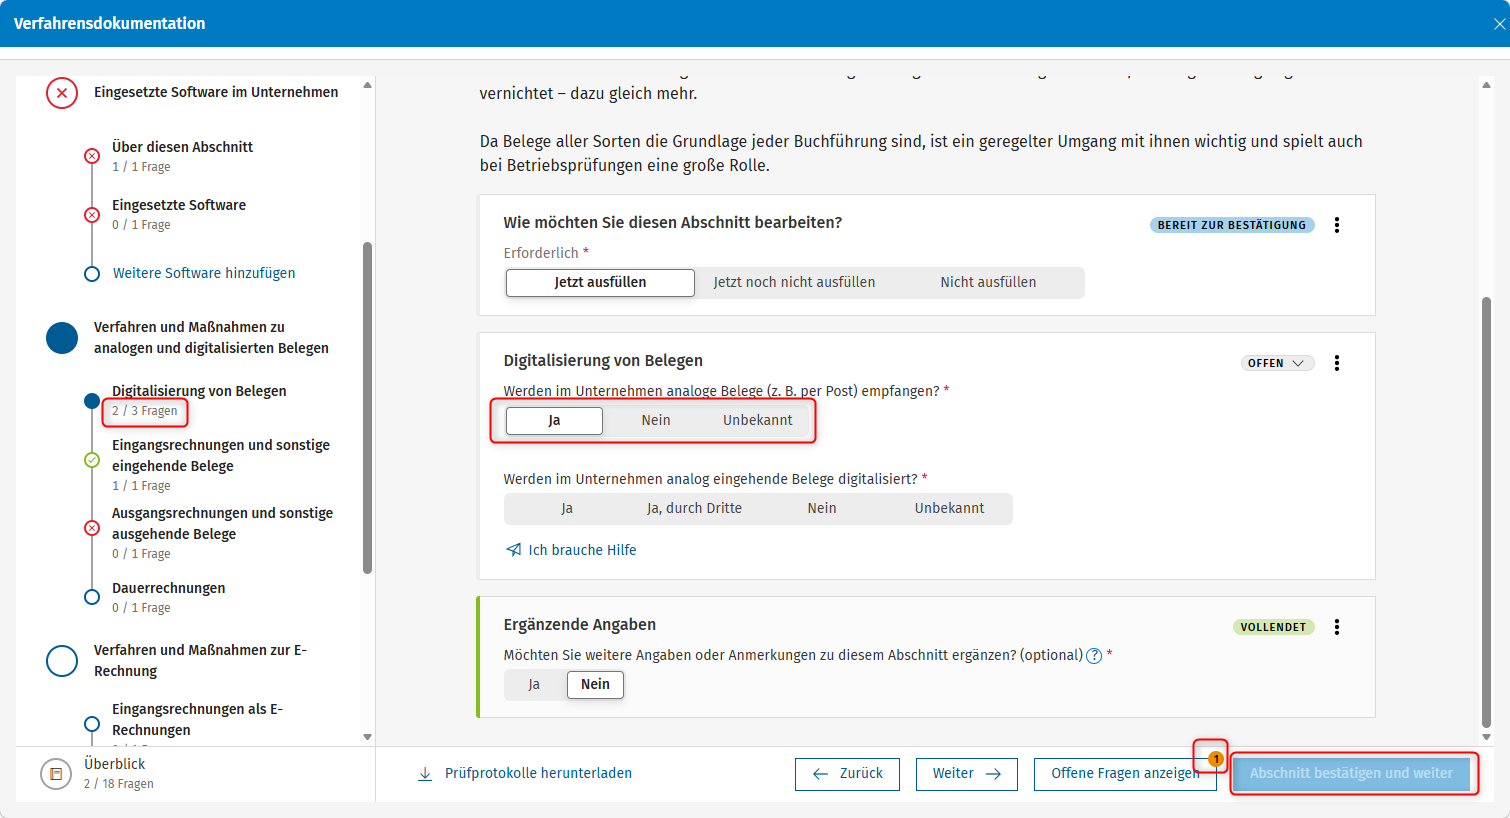The image size is (1510, 818).
Task: Click the Weitere Software hinzufügen link
Action: click(204, 273)
